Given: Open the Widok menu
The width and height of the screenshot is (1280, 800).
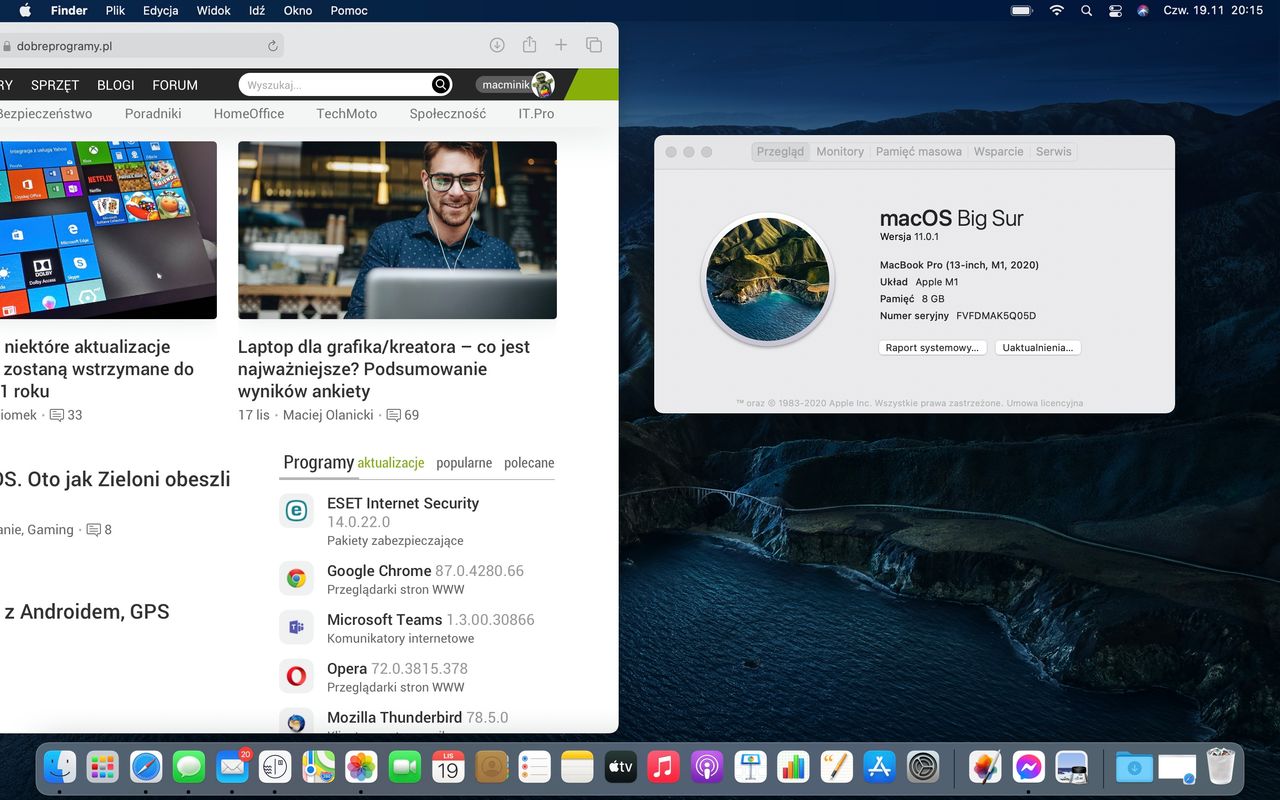Looking at the screenshot, I should coord(214,11).
